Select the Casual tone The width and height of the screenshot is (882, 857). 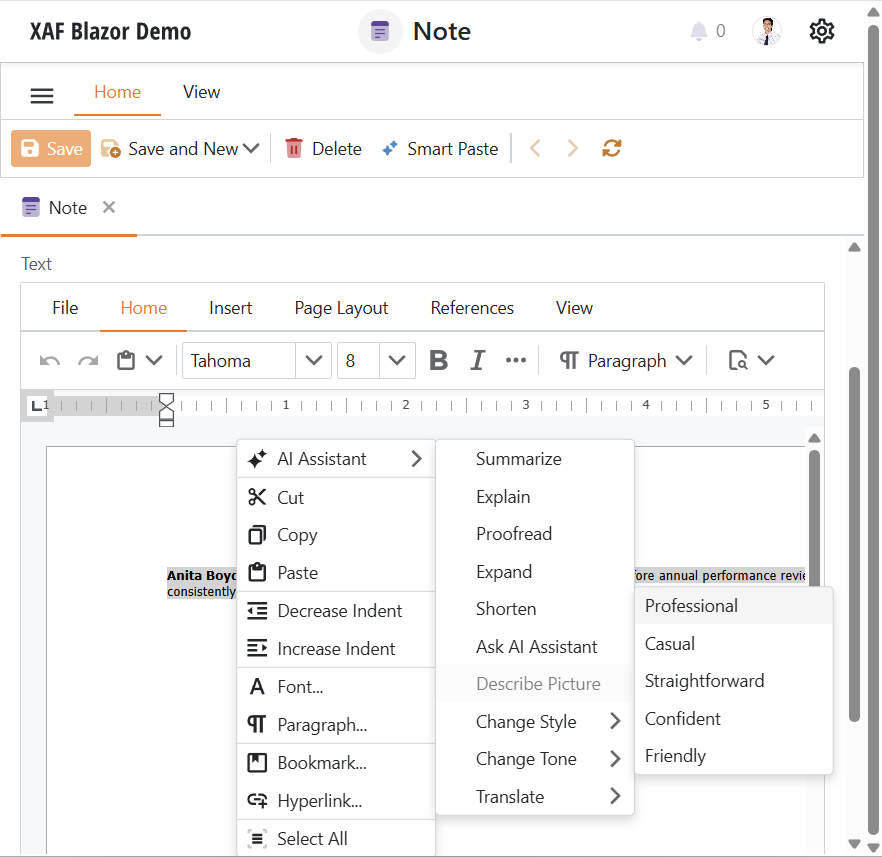click(x=734, y=643)
